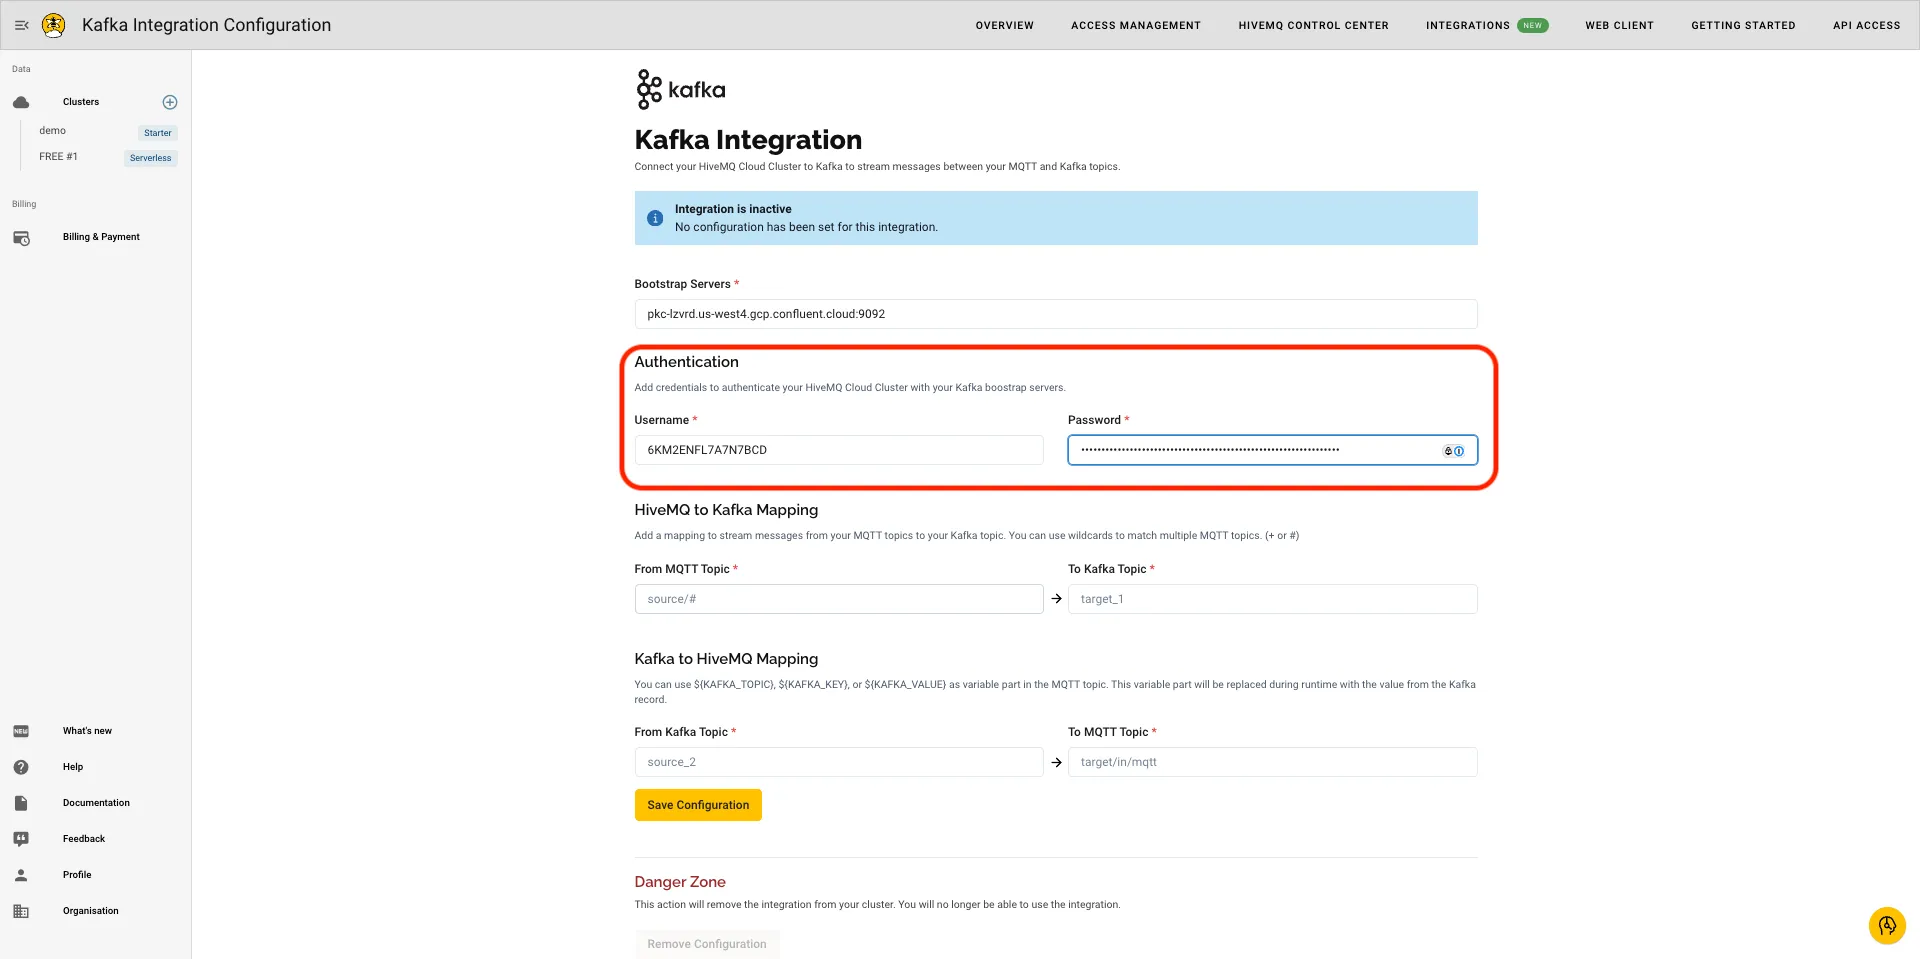Open the Overview tab
Screen dimensions: 1920x959
[1005, 25]
